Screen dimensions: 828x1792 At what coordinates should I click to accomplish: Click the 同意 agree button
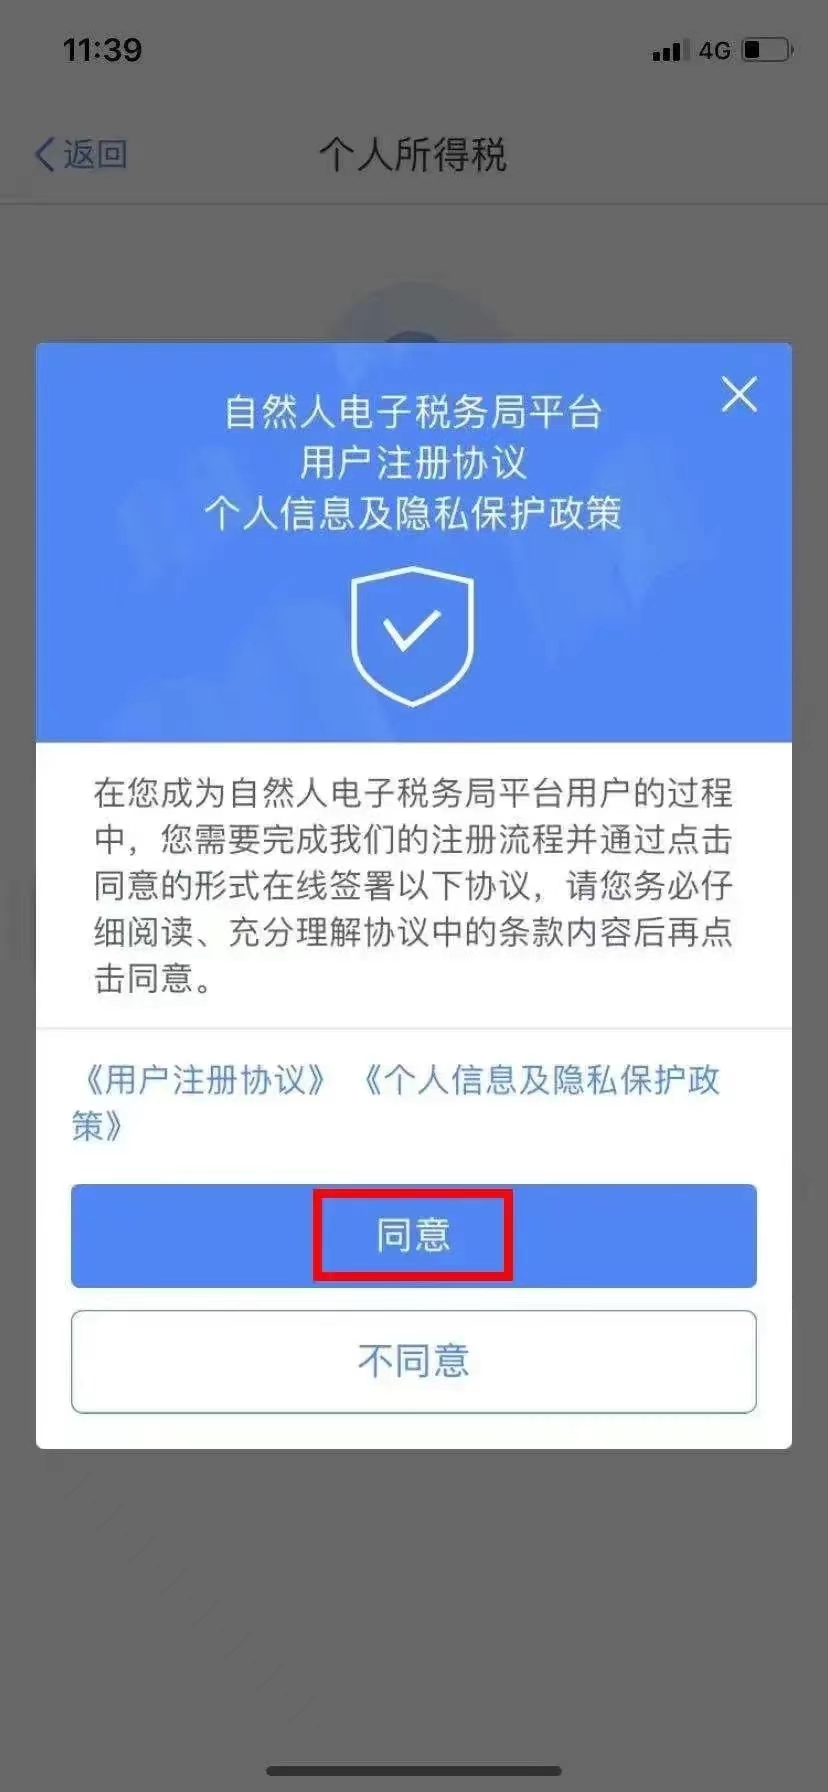pyautogui.click(x=413, y=1235)
